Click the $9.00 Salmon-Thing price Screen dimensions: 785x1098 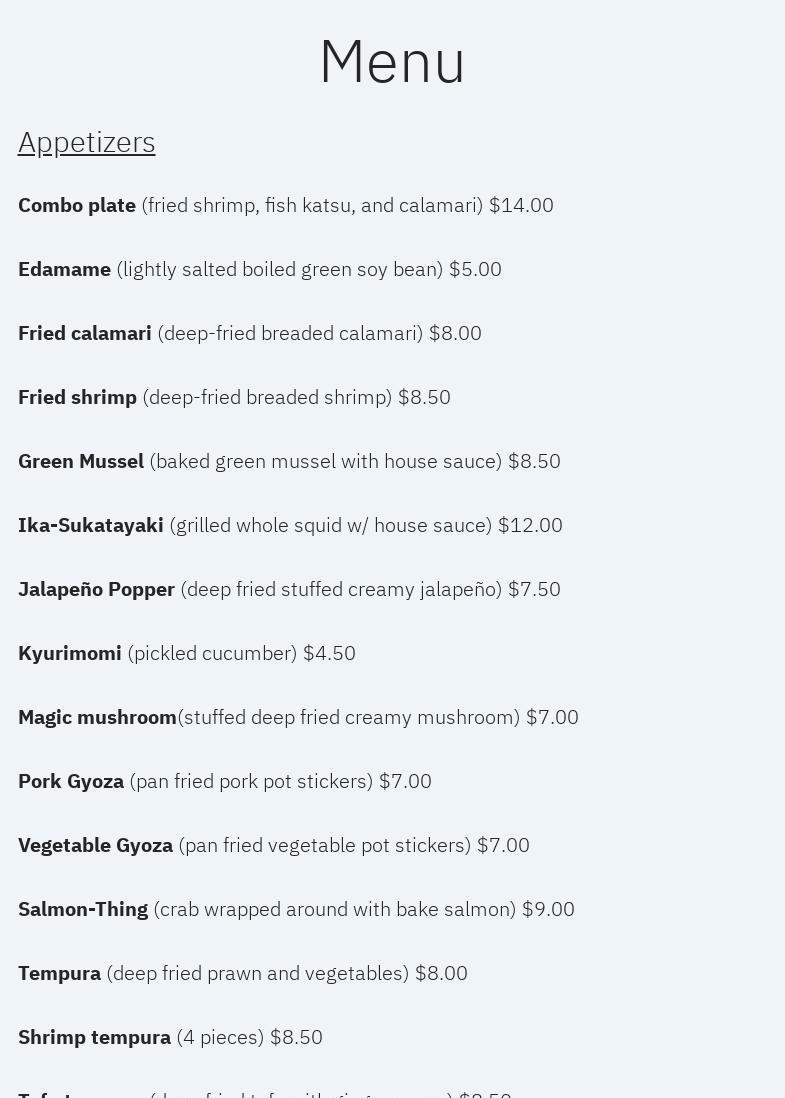point(548,910)
